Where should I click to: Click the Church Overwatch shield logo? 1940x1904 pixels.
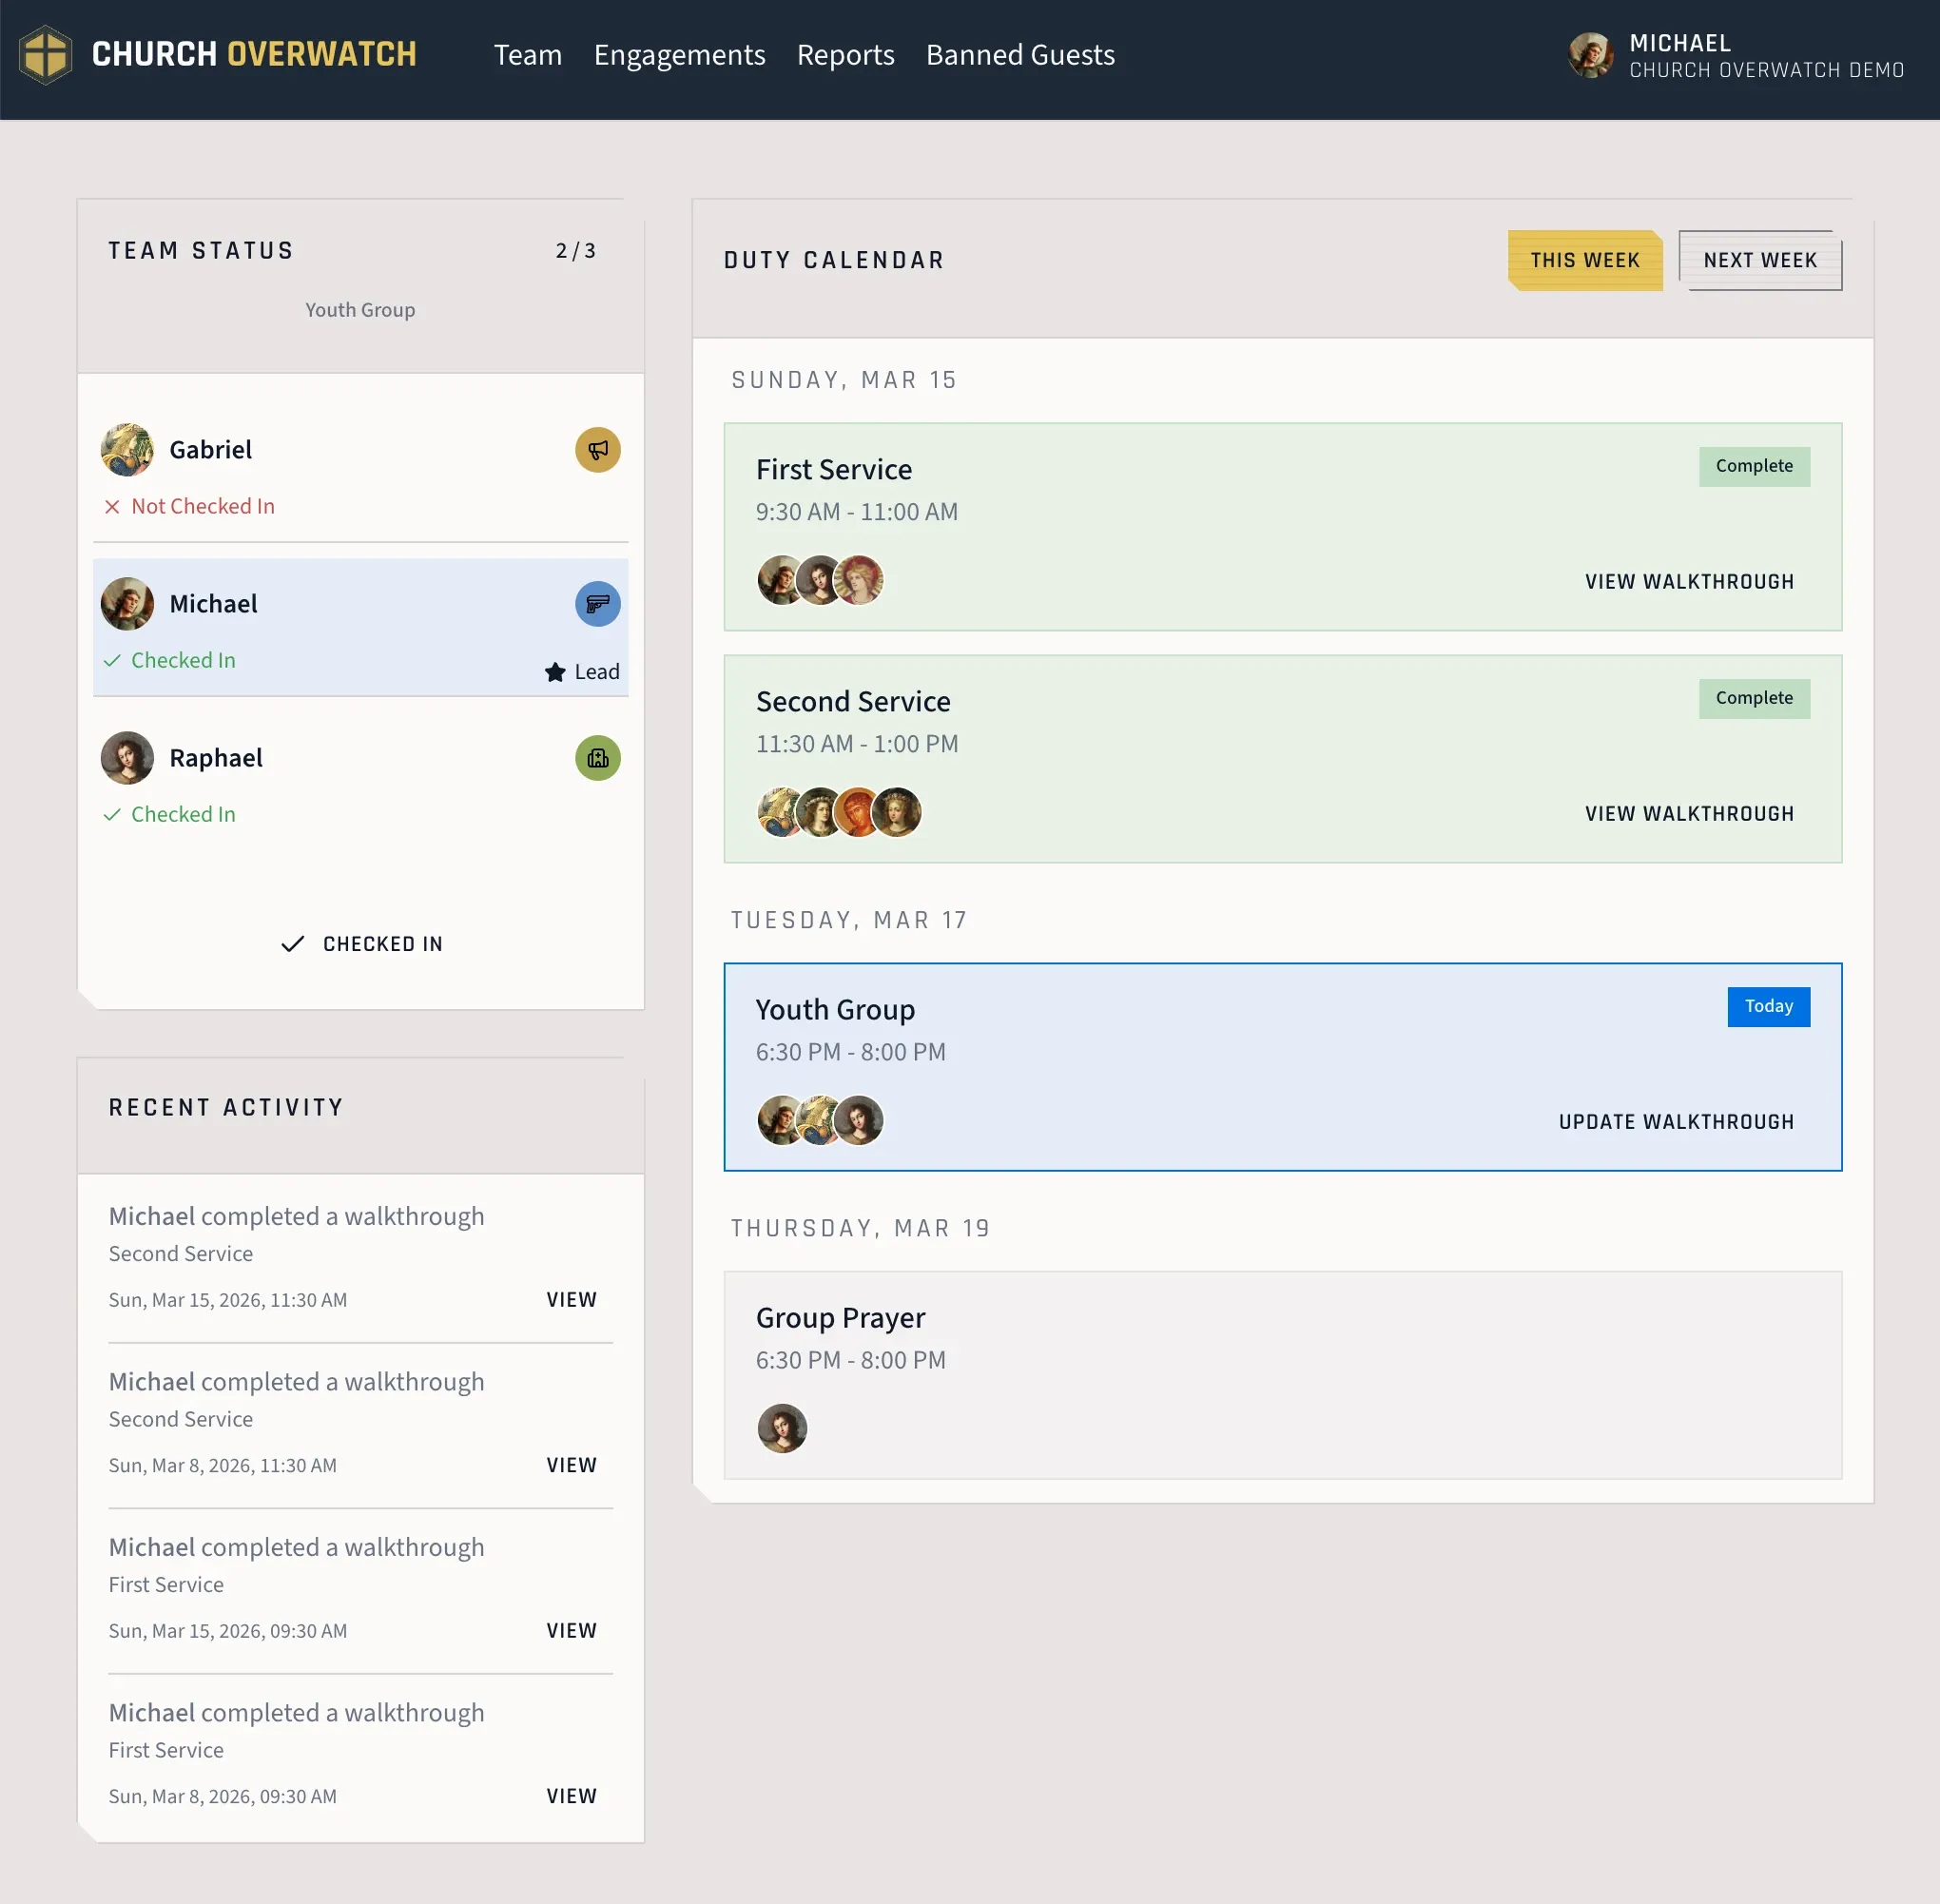pyautogui.click(x=45, y=55)
